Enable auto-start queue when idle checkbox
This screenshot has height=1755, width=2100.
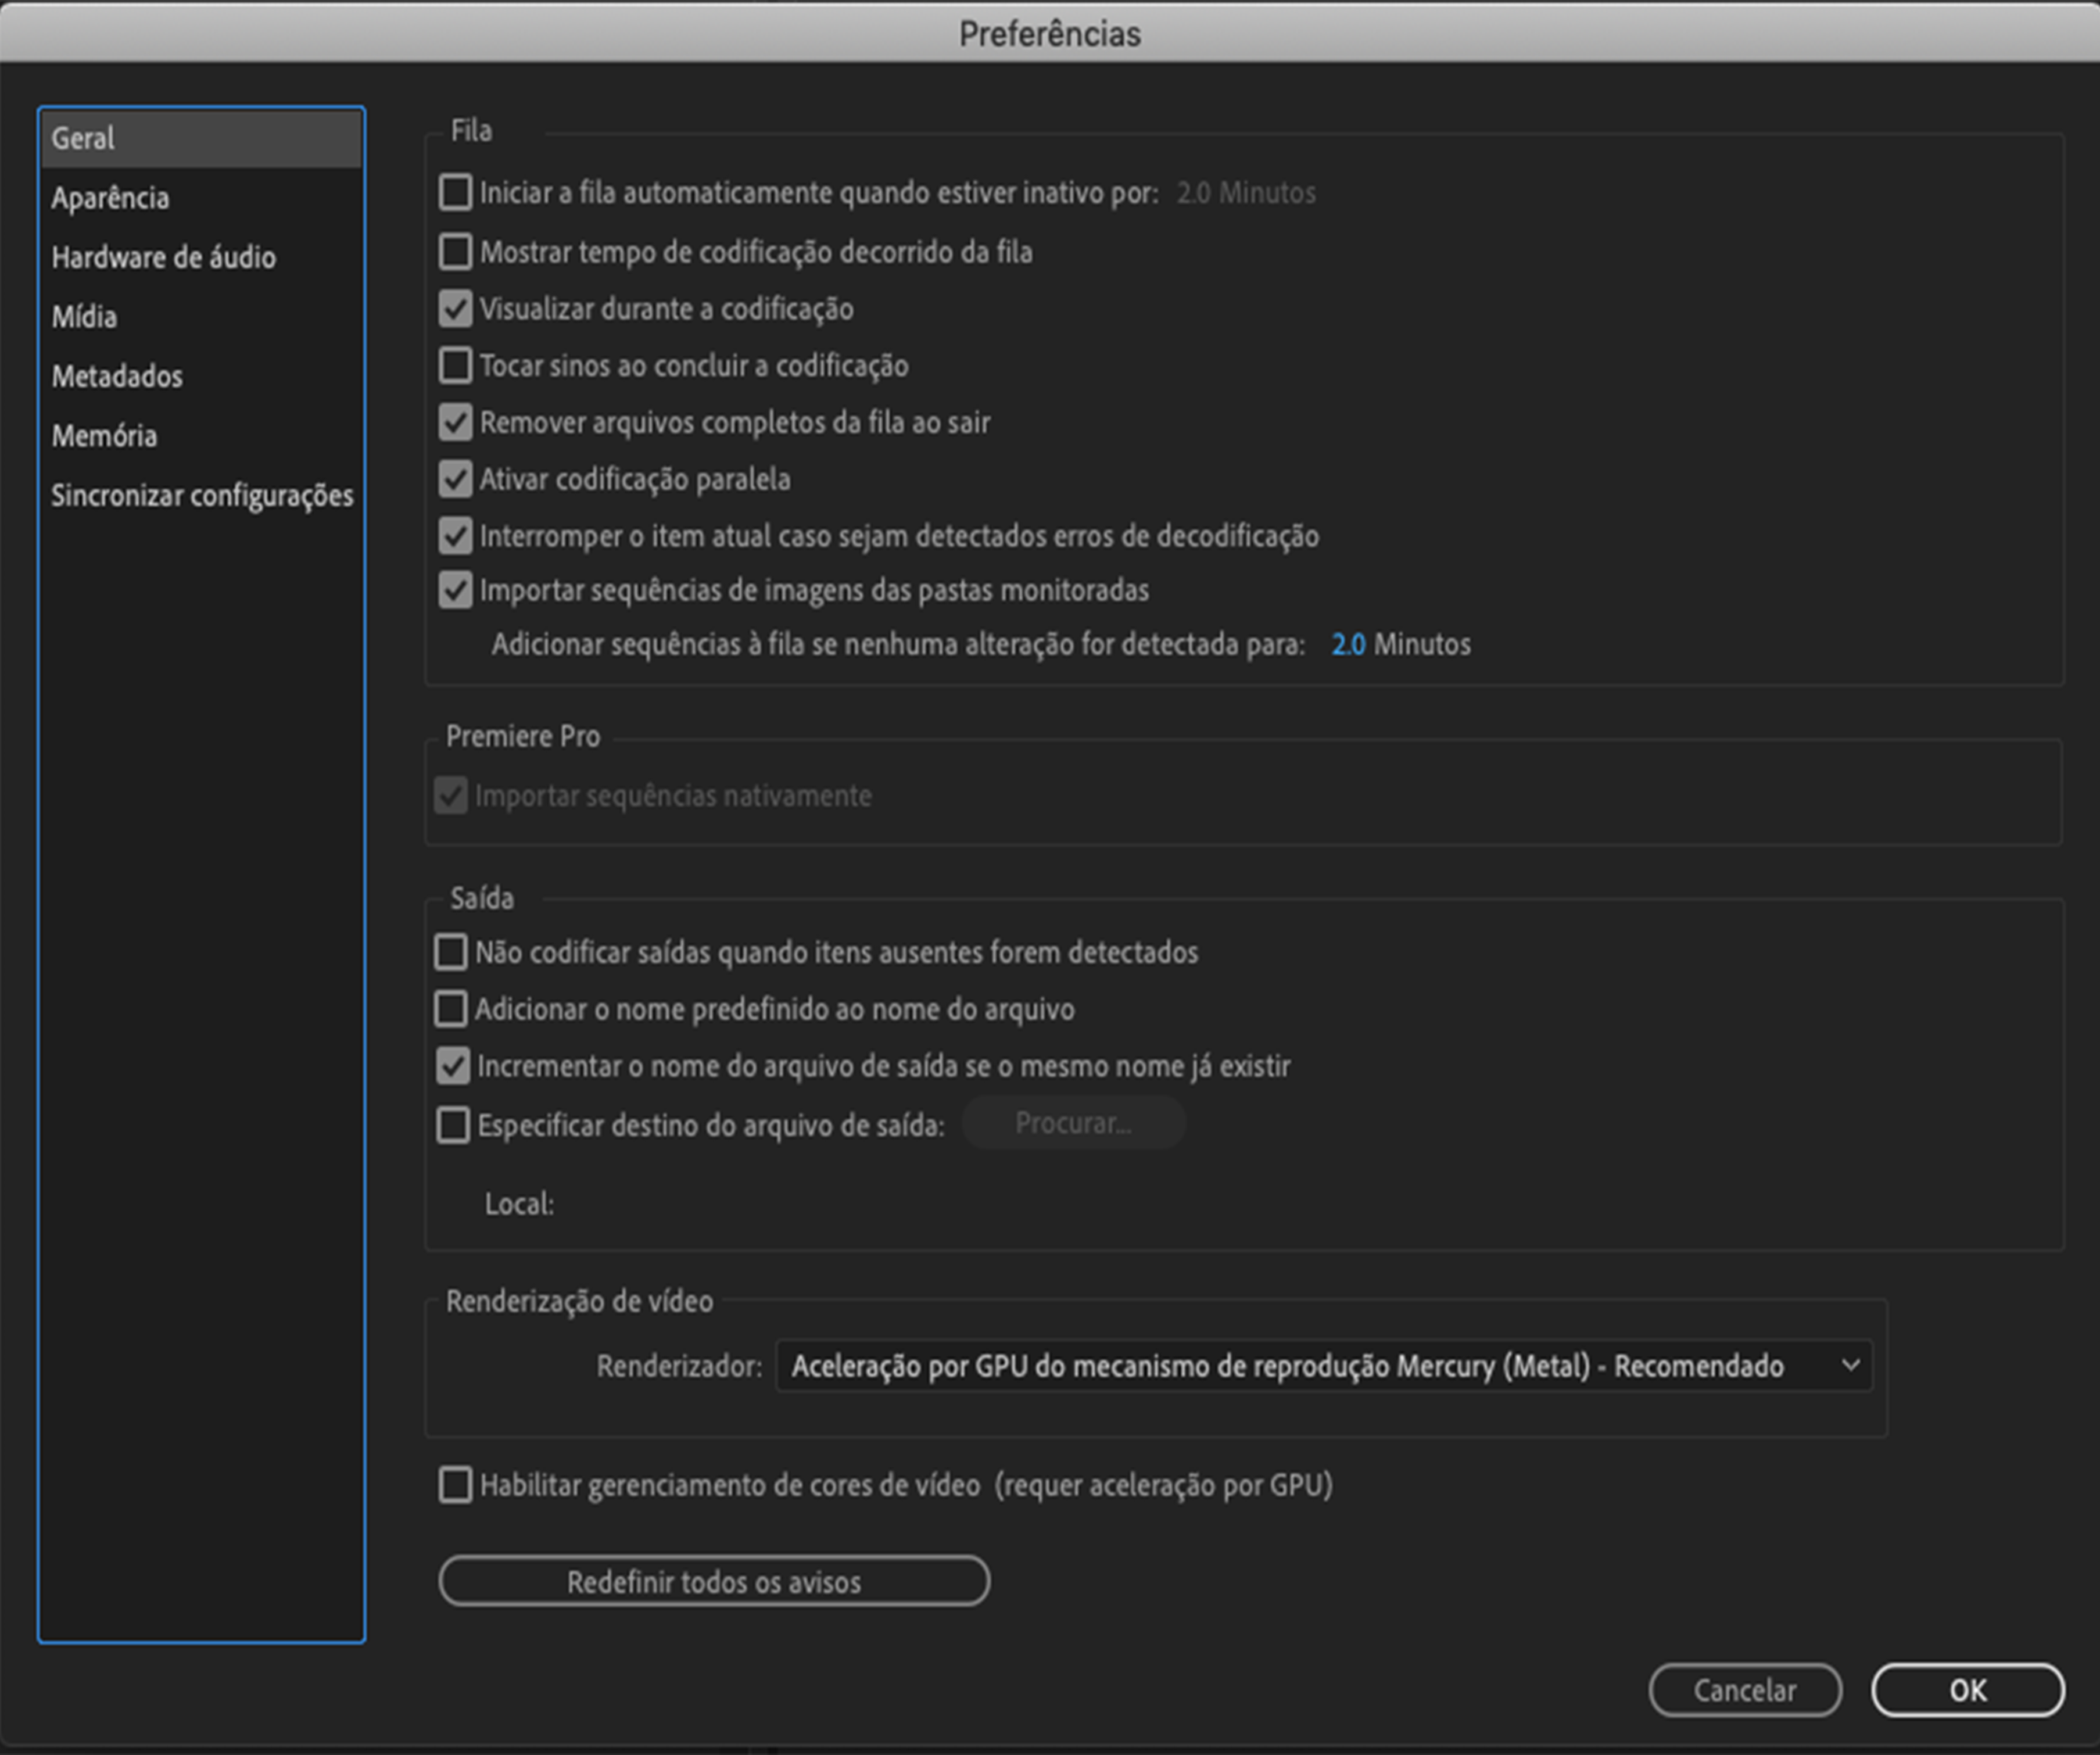(455, 192)
